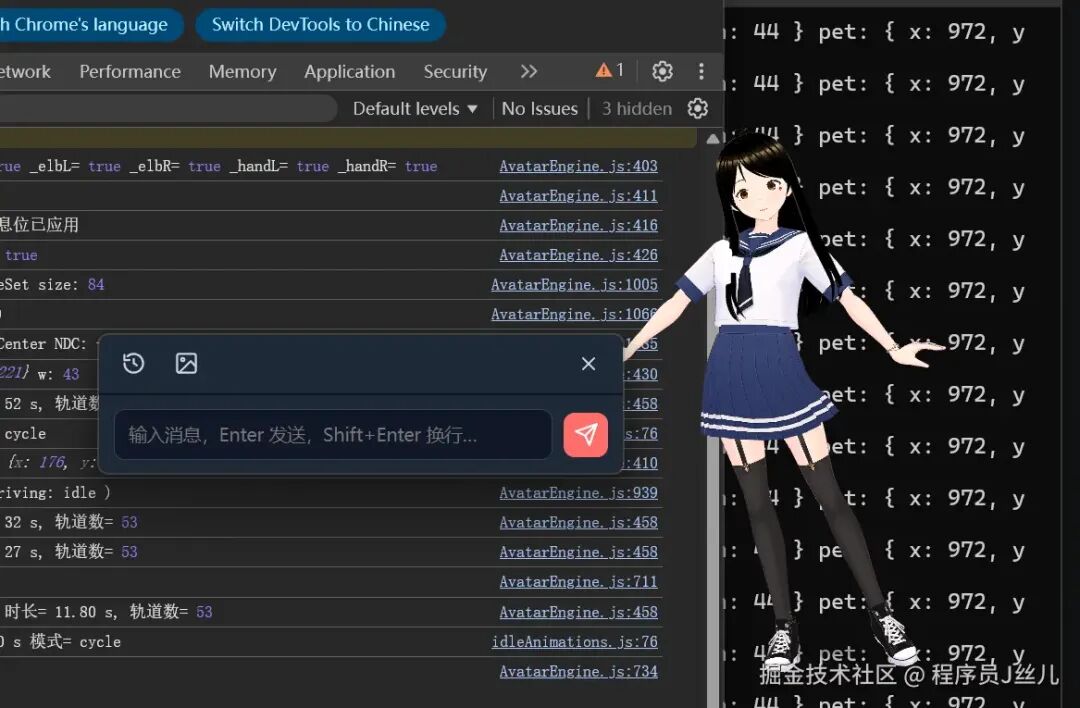1080x708 pixels.
Task: Open the Default levels dropdown
Action: 415,109
